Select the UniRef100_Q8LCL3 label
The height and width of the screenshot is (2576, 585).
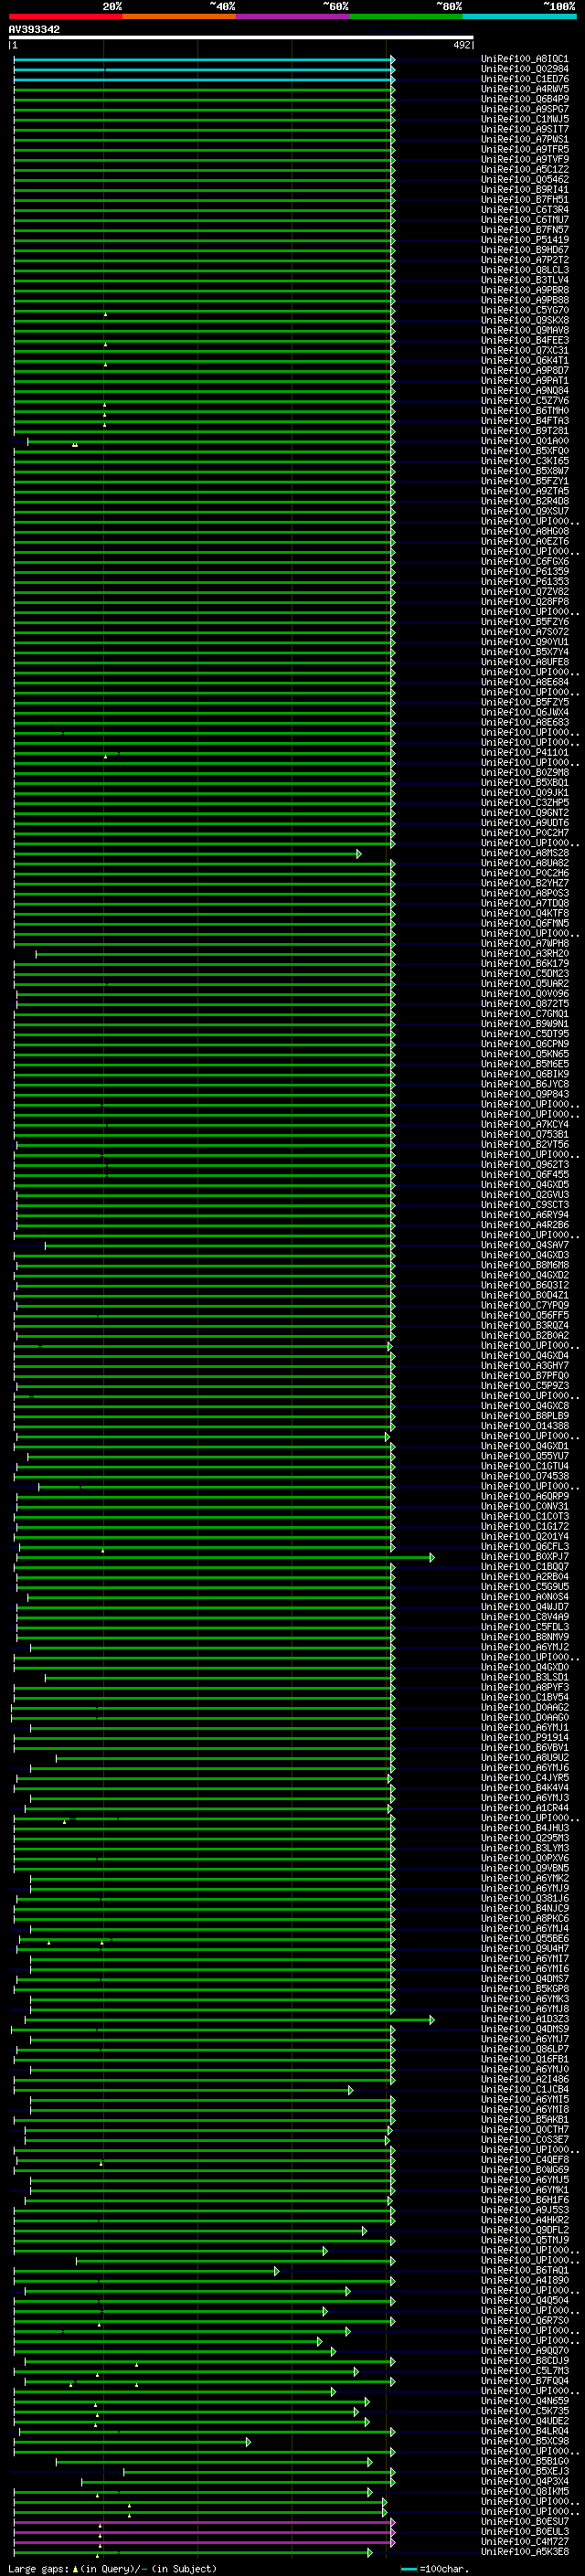point(525,270)
